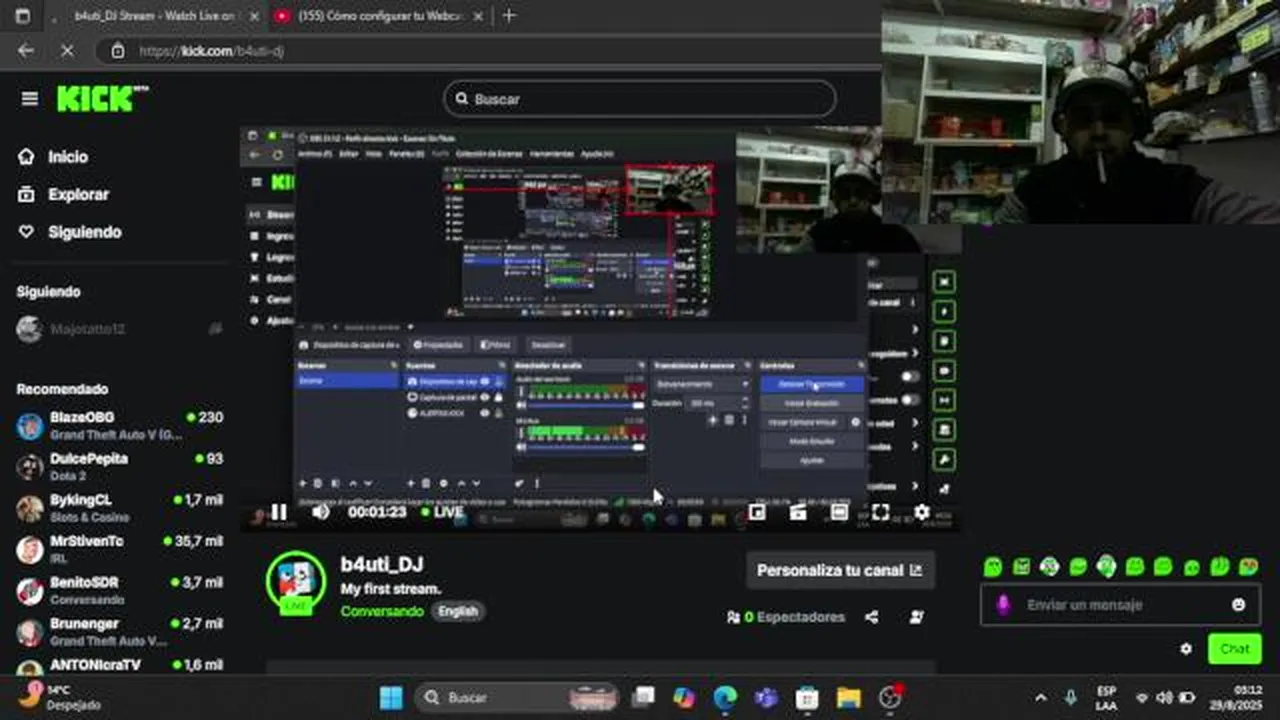Open a new browser tab

[509, 16]
